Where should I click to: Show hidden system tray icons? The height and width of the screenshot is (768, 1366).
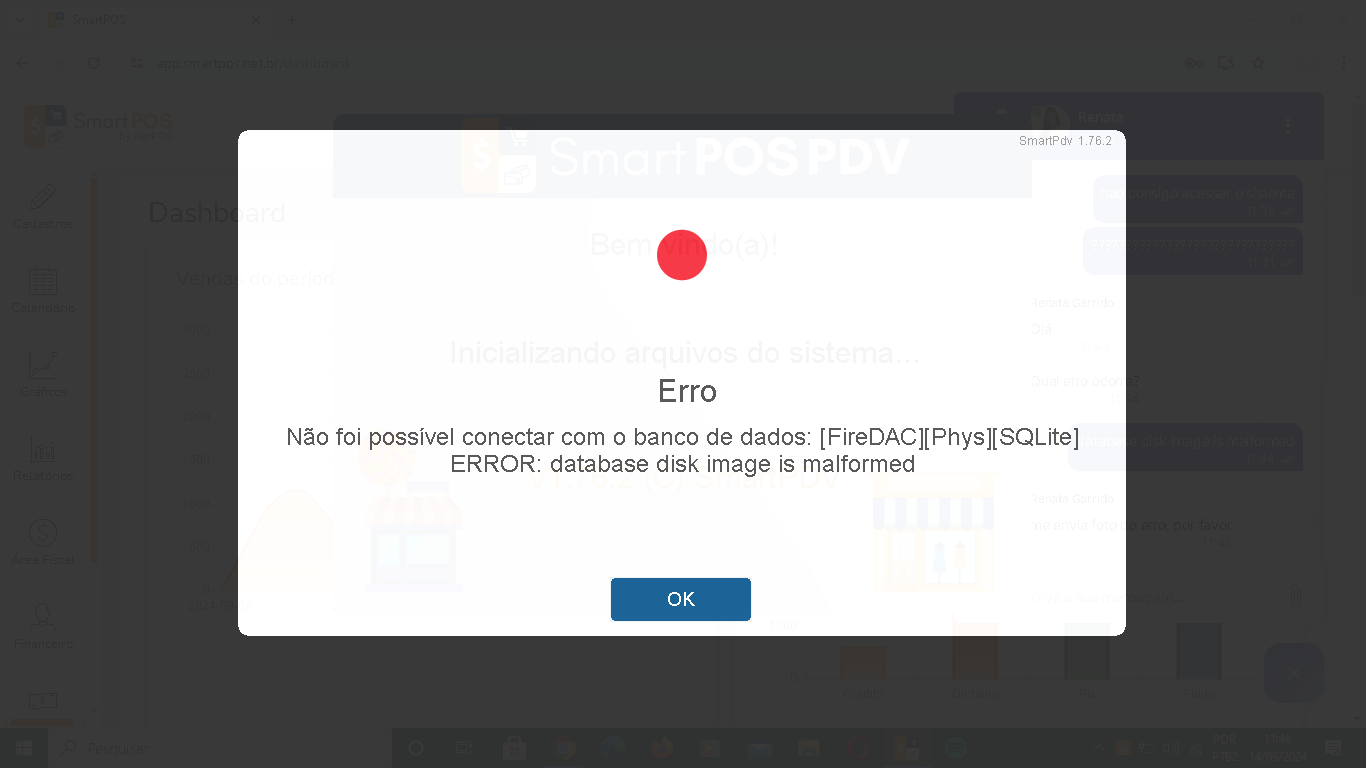(1098, 748)
